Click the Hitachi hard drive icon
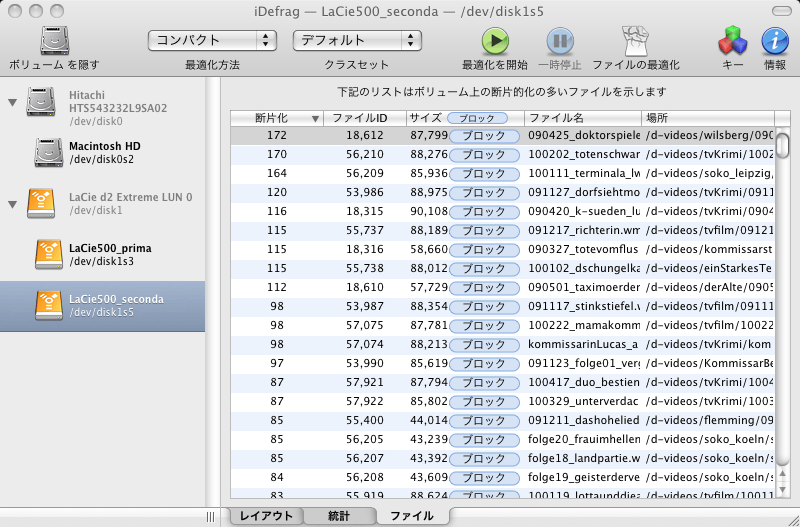 41,102
